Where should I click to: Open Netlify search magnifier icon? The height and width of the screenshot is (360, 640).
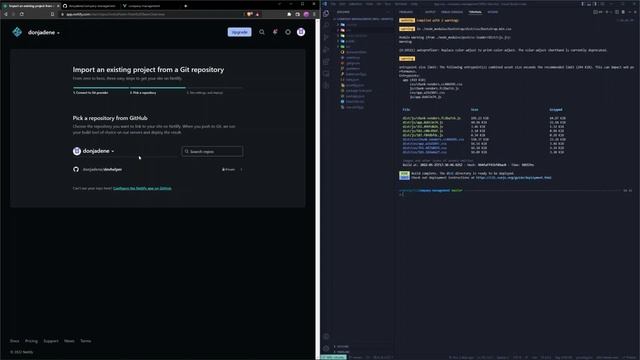[x=262, y=32]
